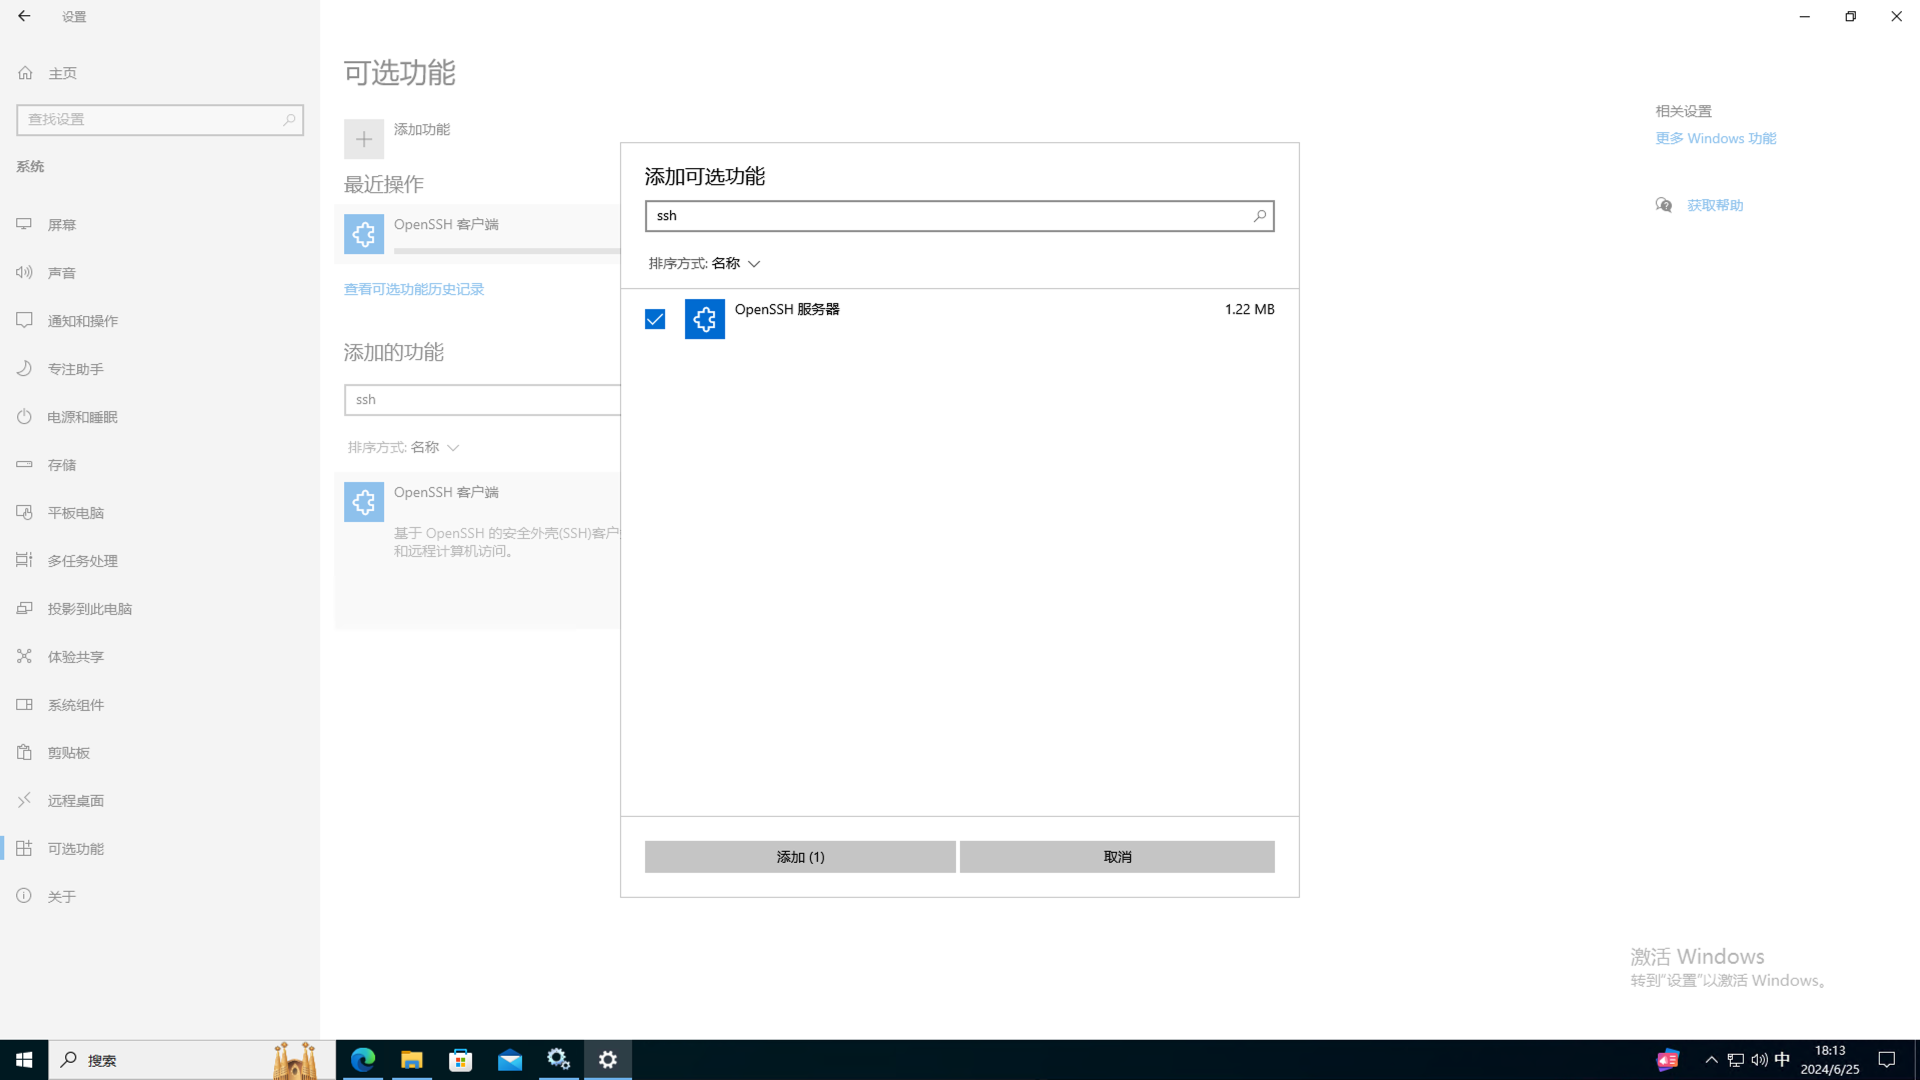This screenshot has height=1080, width=1920.
Task: Click the taskbar 搜索 box
Action: 191,1060
